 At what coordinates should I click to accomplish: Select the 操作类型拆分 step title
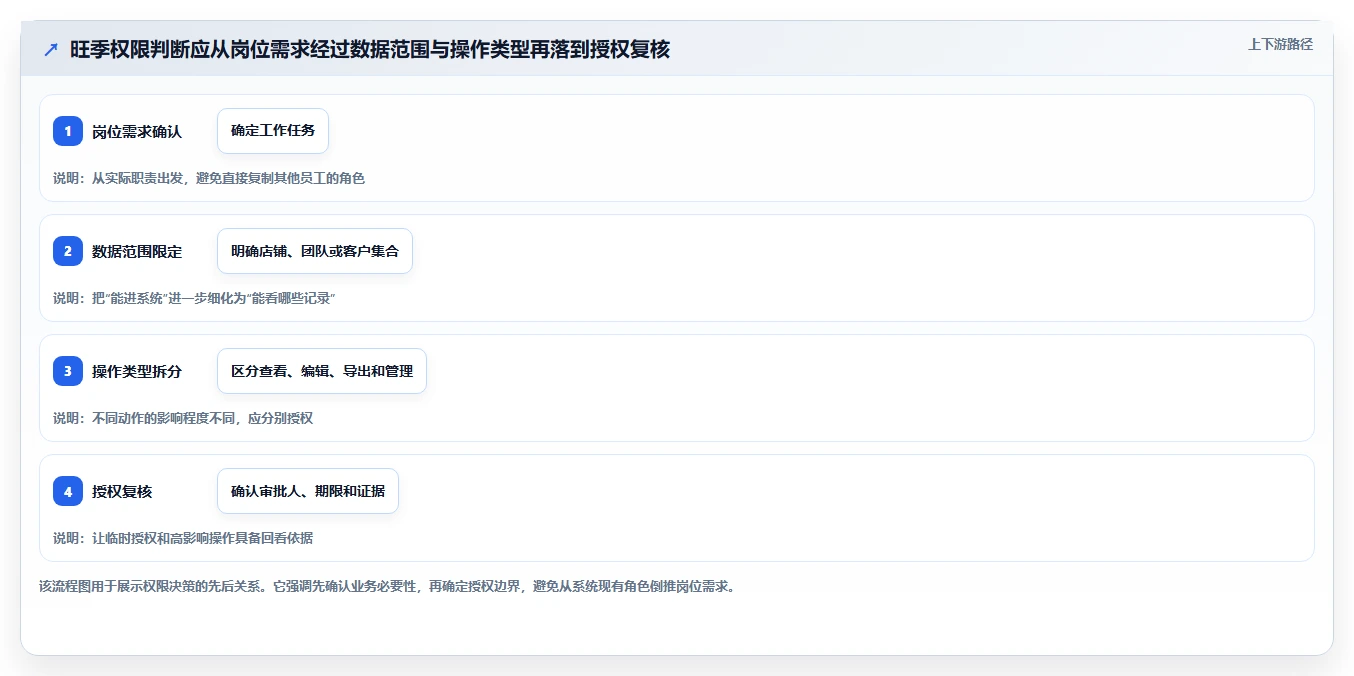click(137, 371)
